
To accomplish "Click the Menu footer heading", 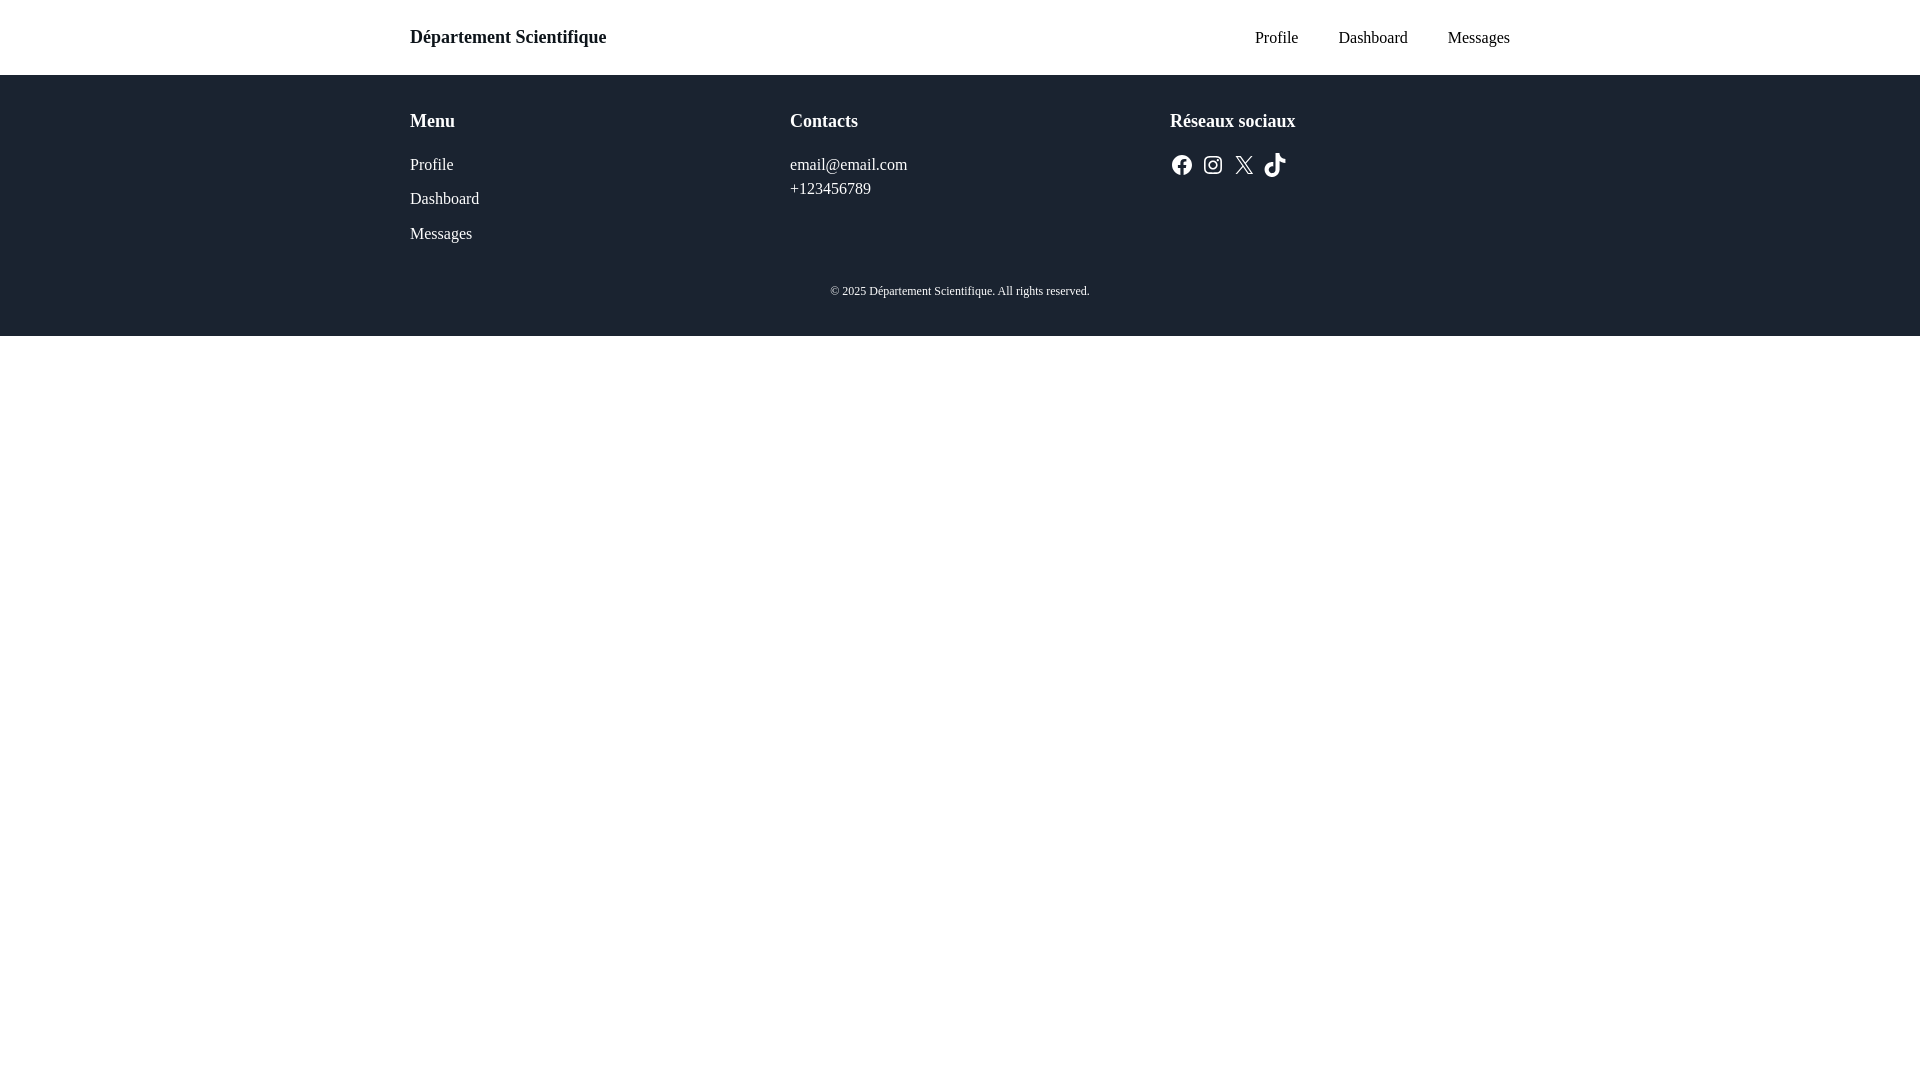I will 432,121.
